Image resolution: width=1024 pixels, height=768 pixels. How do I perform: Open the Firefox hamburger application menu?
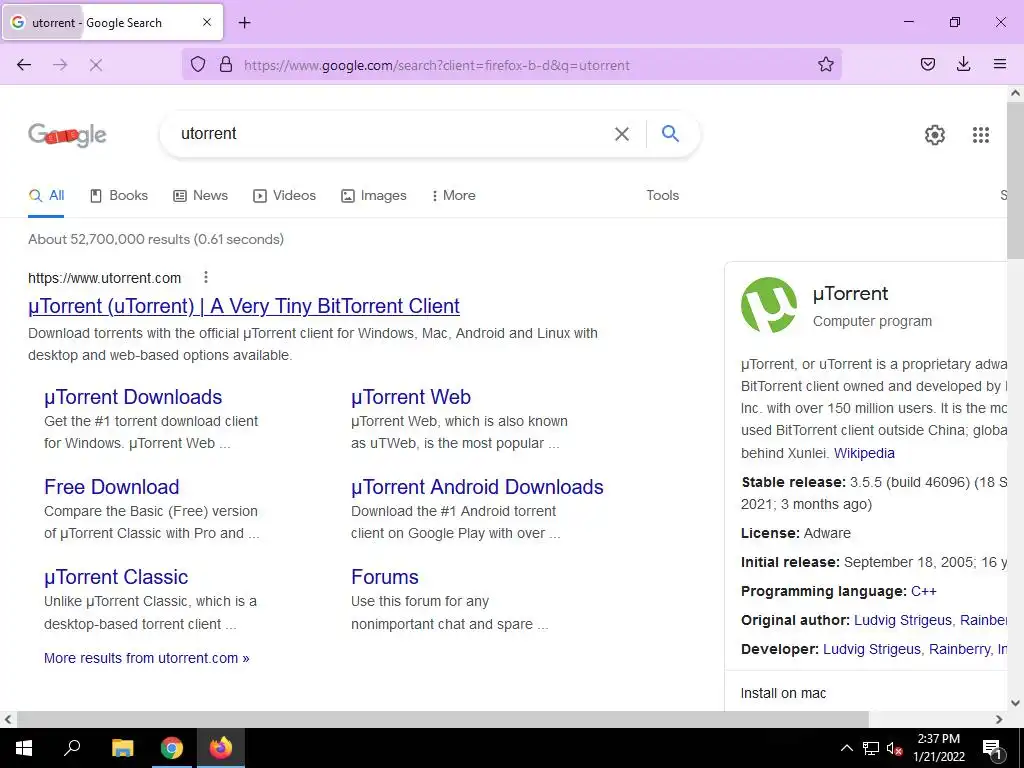point(999,64)
